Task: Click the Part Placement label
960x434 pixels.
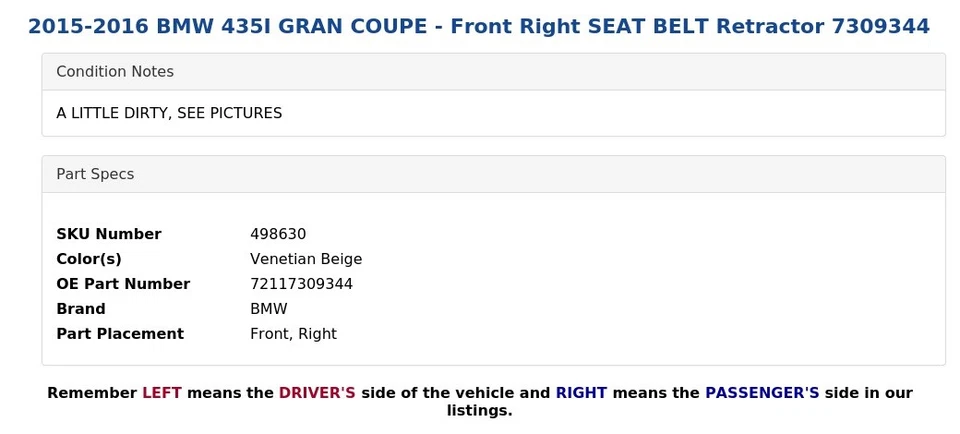Action: pyautogui.click(x=120, y=334)
